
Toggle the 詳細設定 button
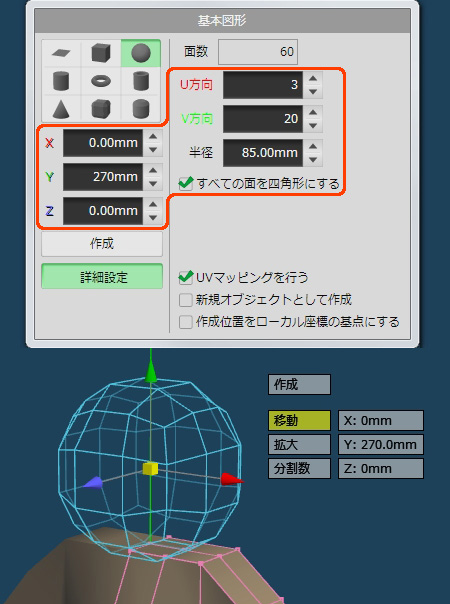[x=102, y=277]
